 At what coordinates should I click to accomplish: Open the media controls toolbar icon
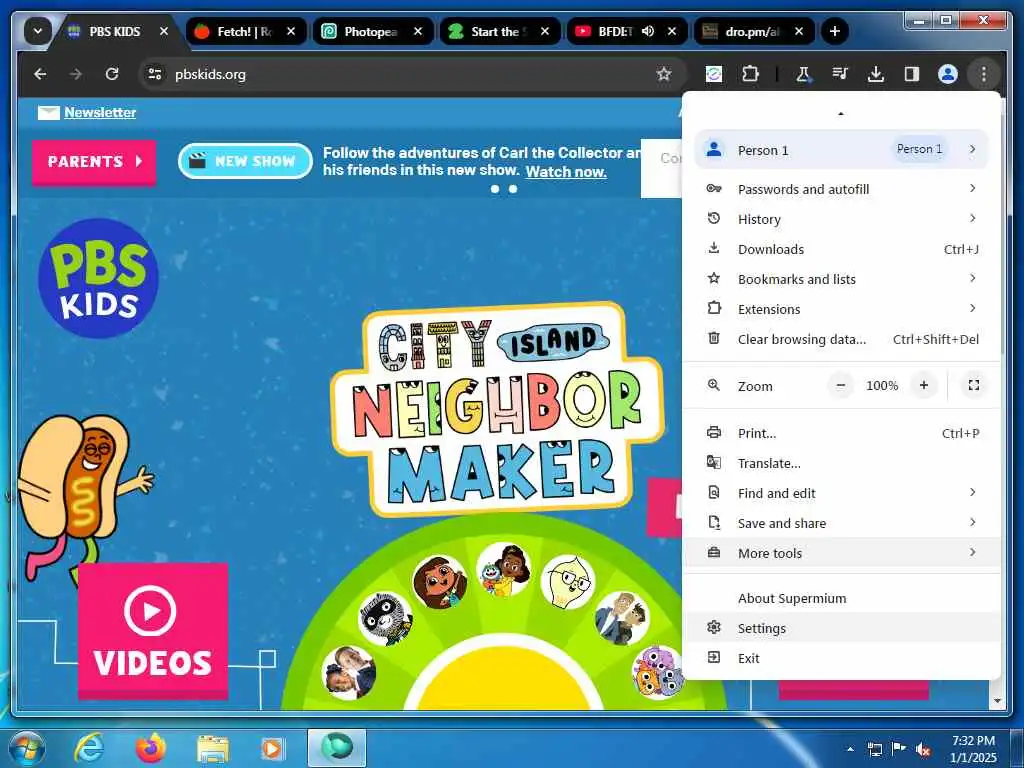point(840,74)
